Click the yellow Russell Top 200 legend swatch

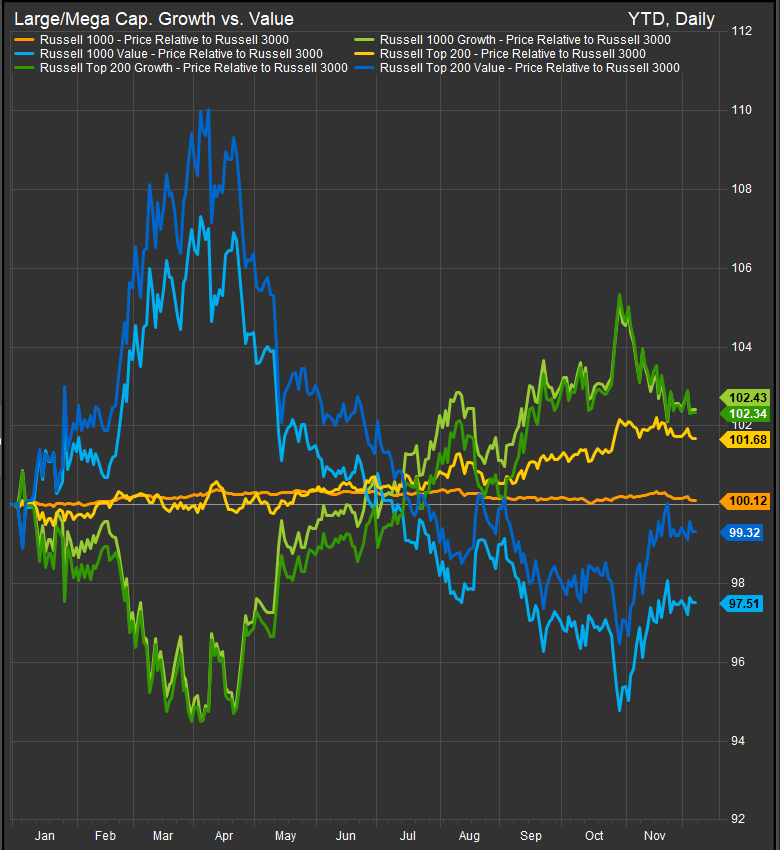(x=366, y=54)
